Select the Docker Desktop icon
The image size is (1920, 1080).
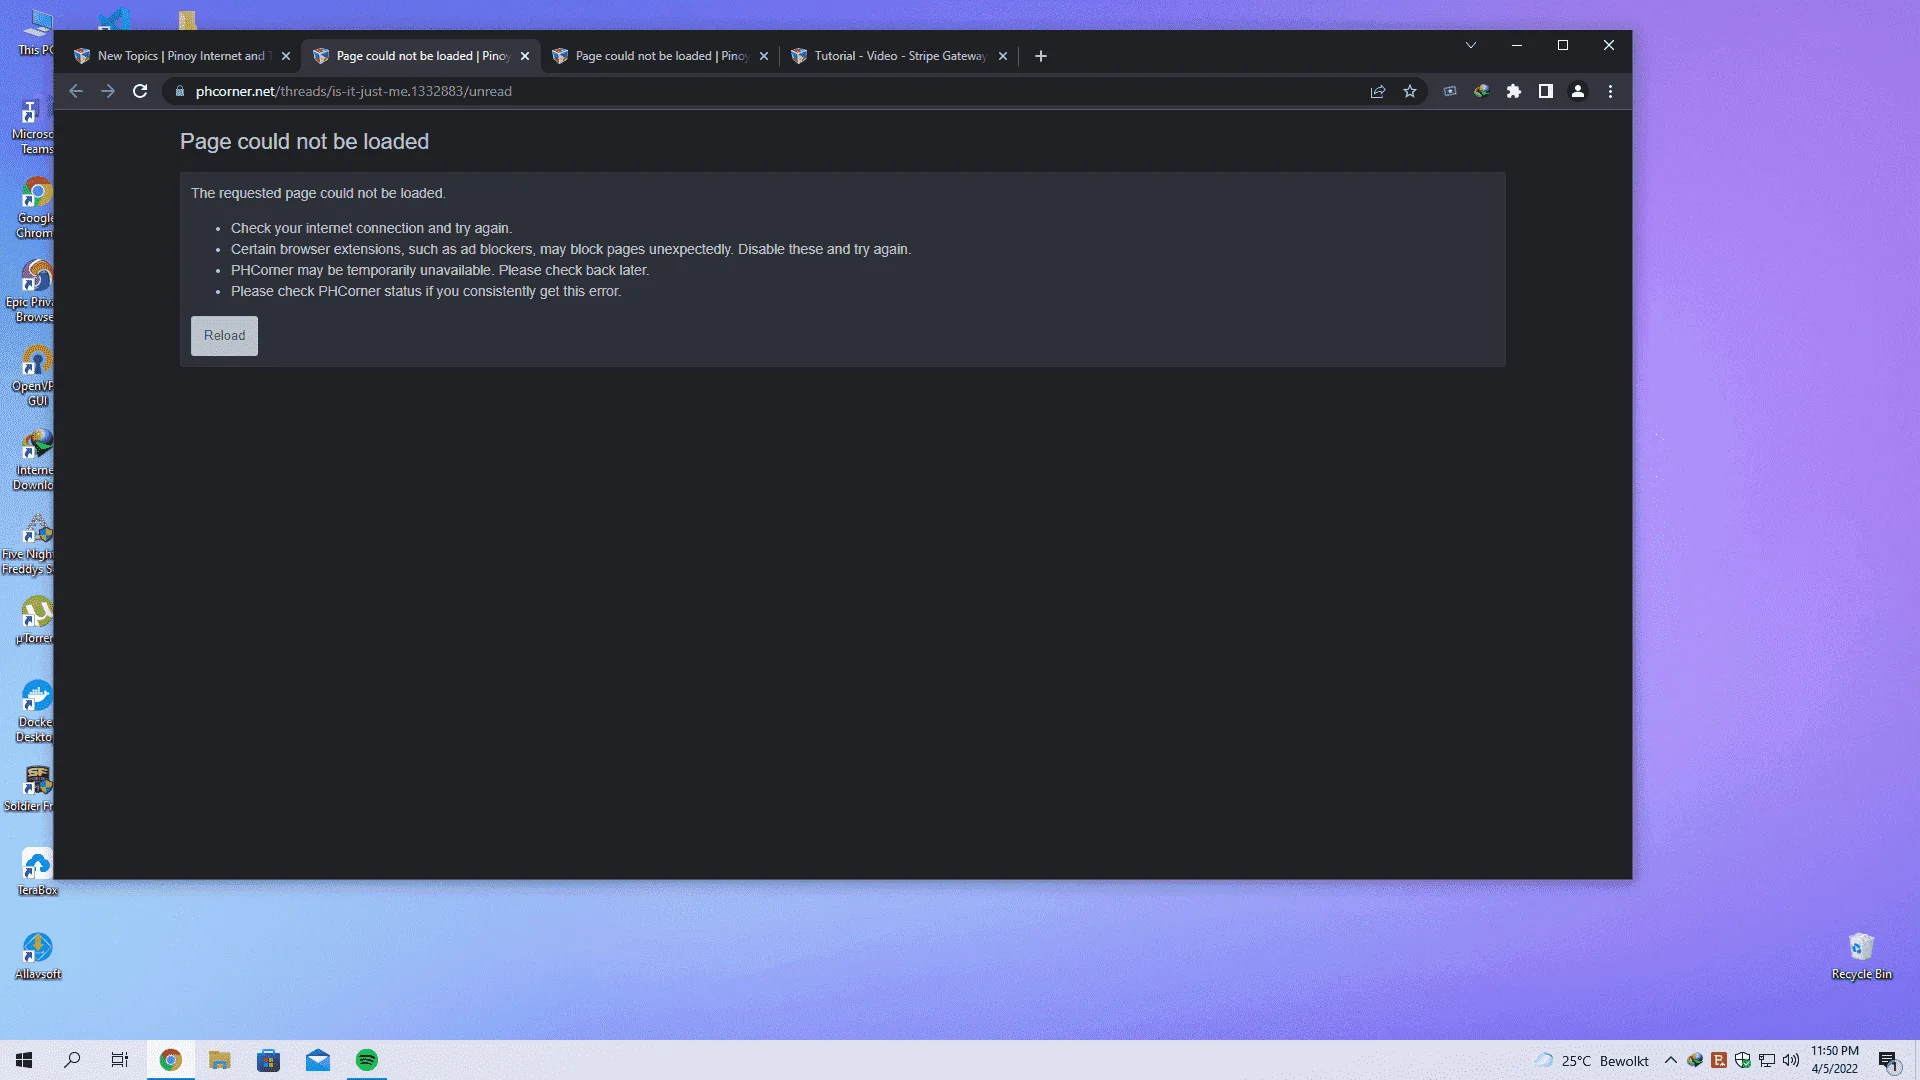pyautogui.click(x=36, y=711)
